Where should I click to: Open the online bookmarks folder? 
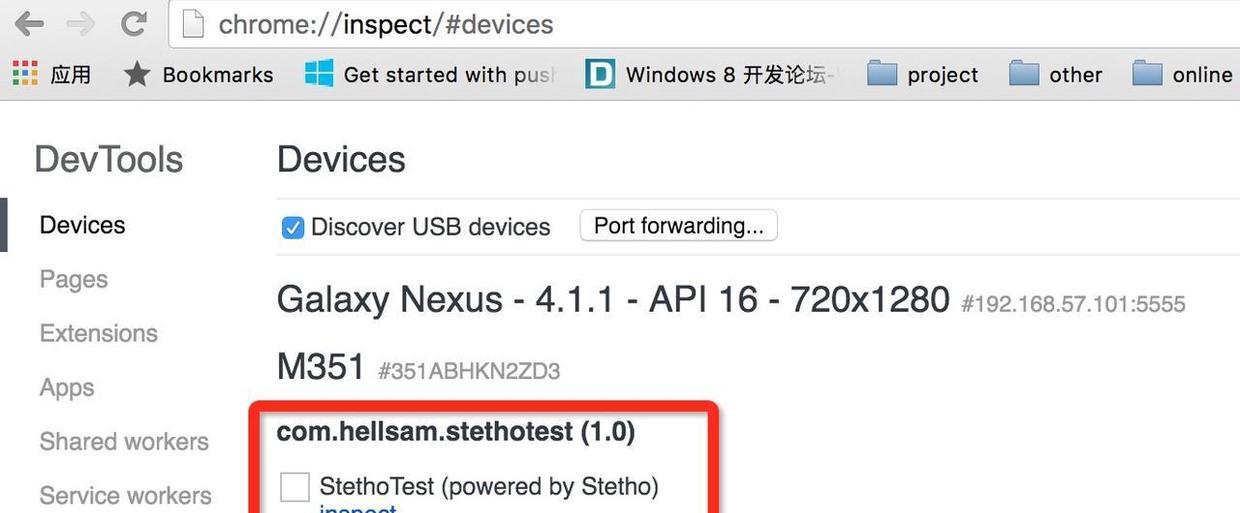coord(1147,74)
